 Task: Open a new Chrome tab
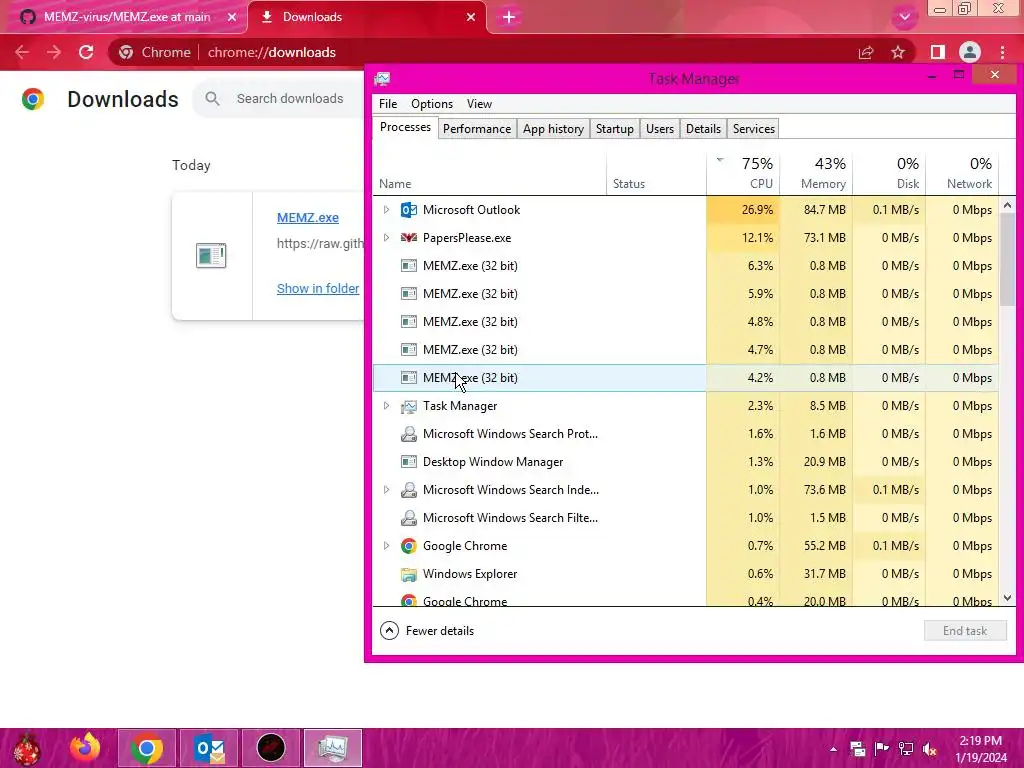coord(509,17)
